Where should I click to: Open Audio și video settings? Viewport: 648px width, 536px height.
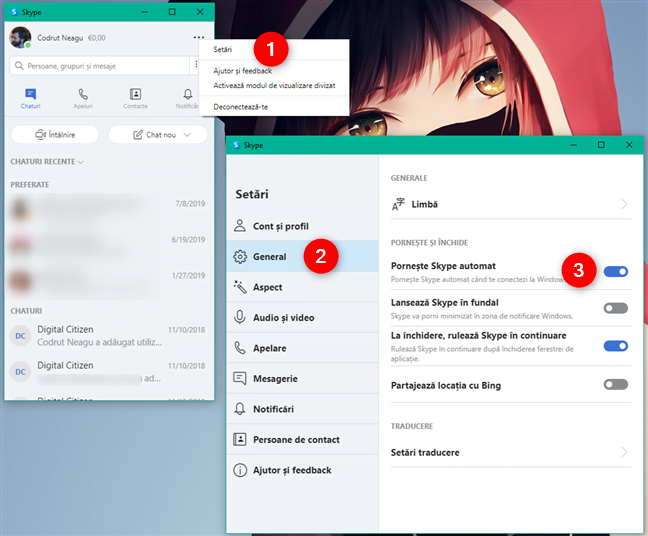pyautogui.click(x=303, y=317)
